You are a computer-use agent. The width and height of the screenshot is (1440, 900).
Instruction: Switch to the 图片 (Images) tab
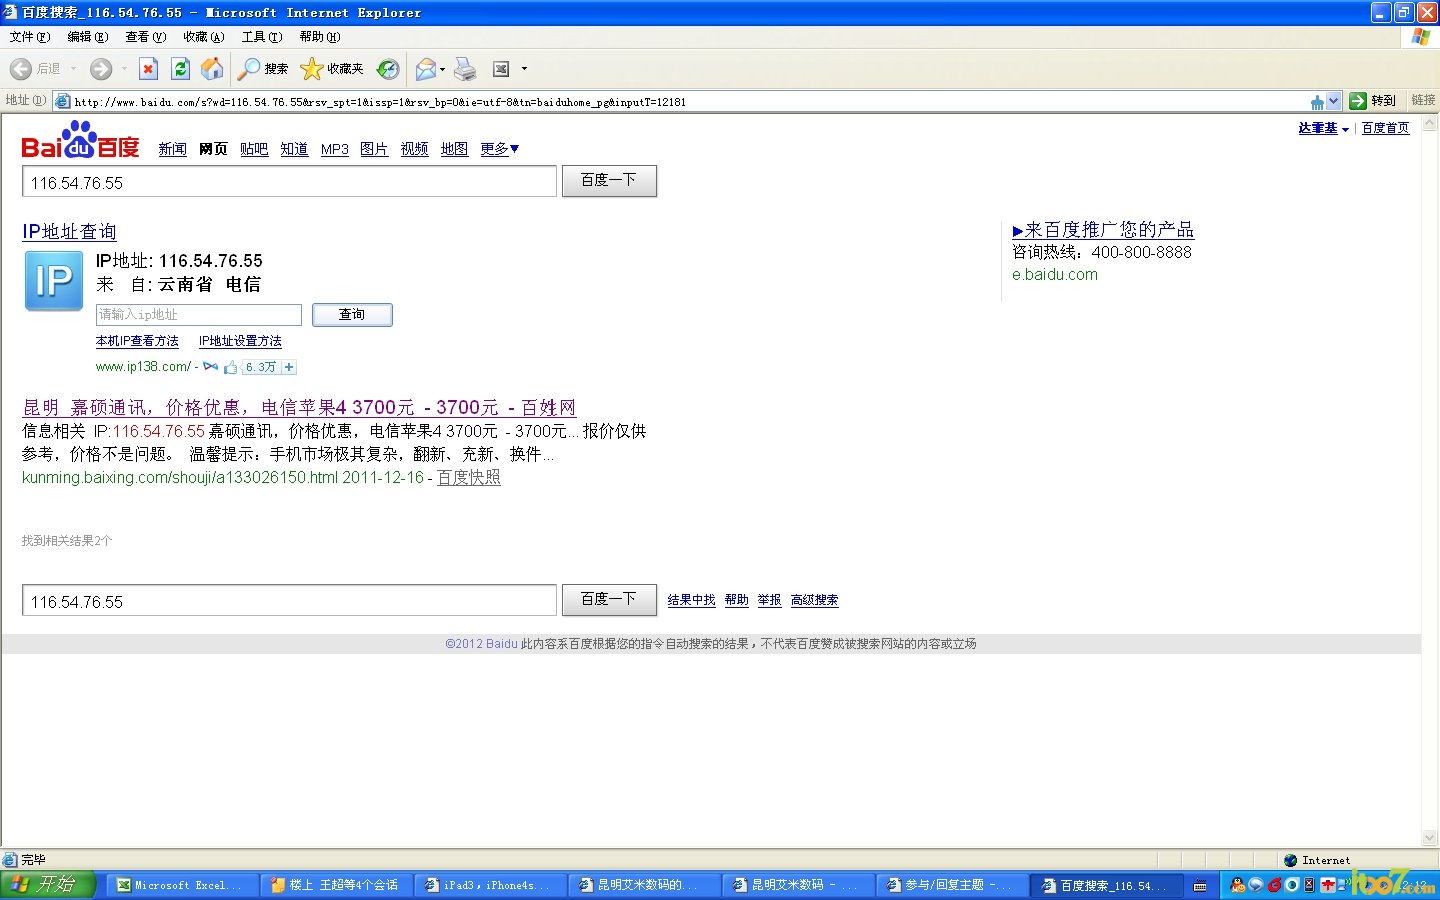374,149
